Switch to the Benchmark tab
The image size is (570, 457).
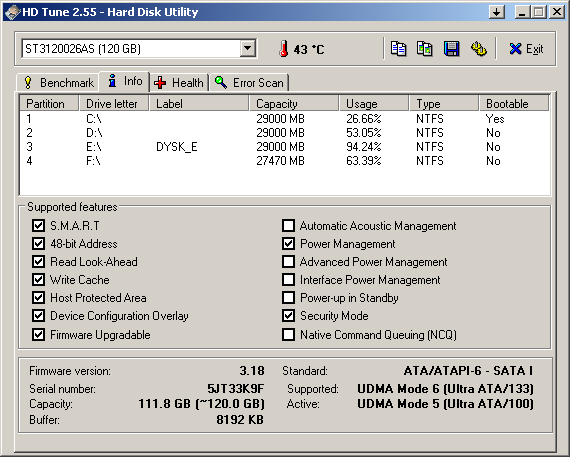(58, 83)
